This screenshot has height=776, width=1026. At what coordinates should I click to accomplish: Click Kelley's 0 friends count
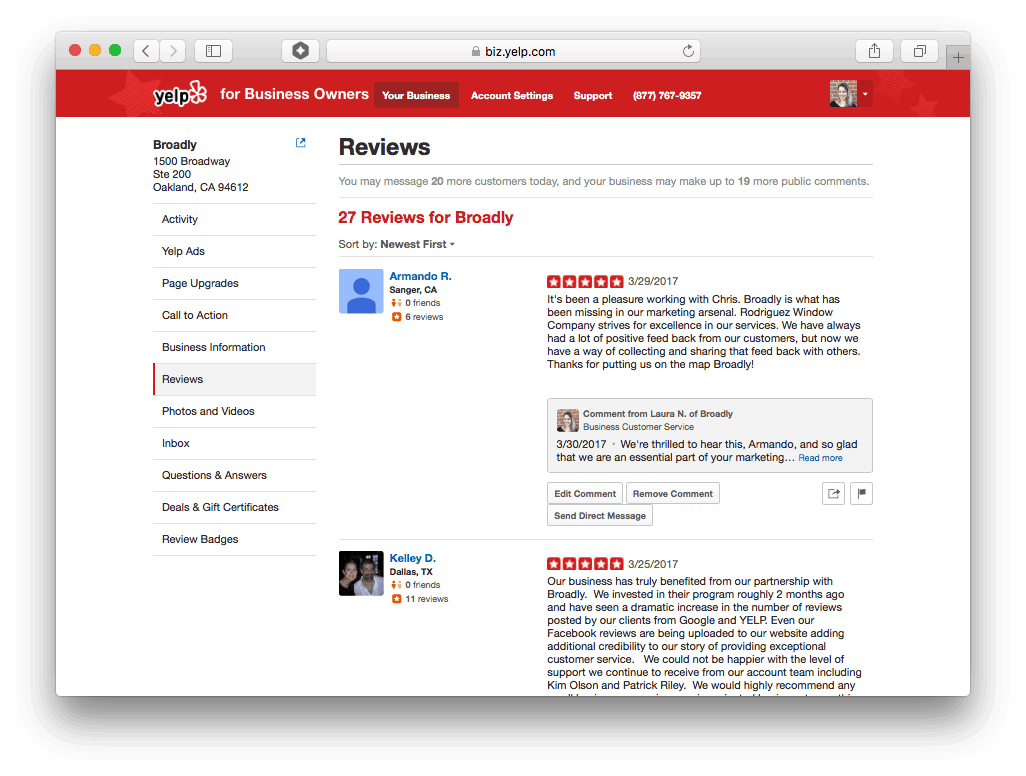(423, 585)
